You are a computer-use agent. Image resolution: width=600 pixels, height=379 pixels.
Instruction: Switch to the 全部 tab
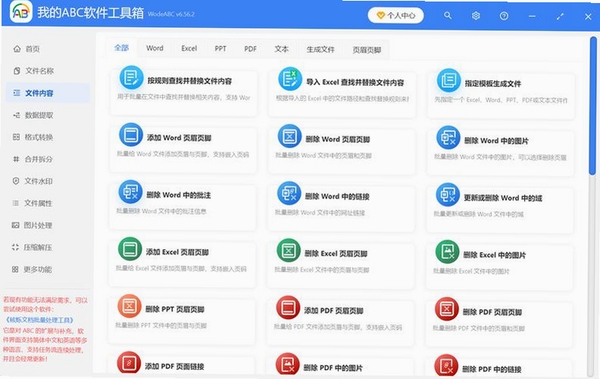pyautogui.click(x=121, y=48)
